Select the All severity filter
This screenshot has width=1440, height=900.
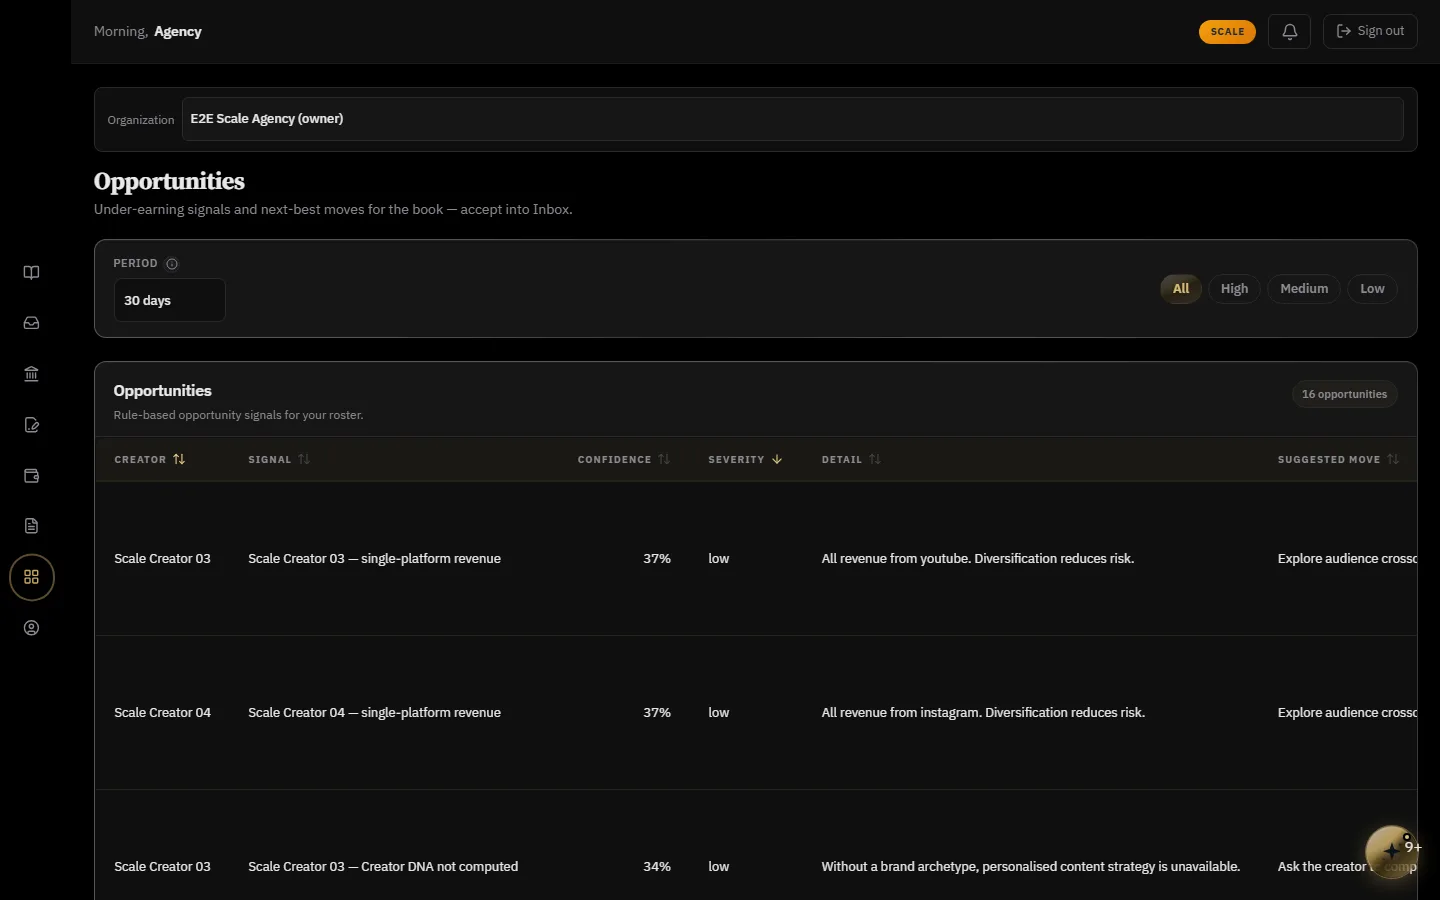tap(1181, 289)
